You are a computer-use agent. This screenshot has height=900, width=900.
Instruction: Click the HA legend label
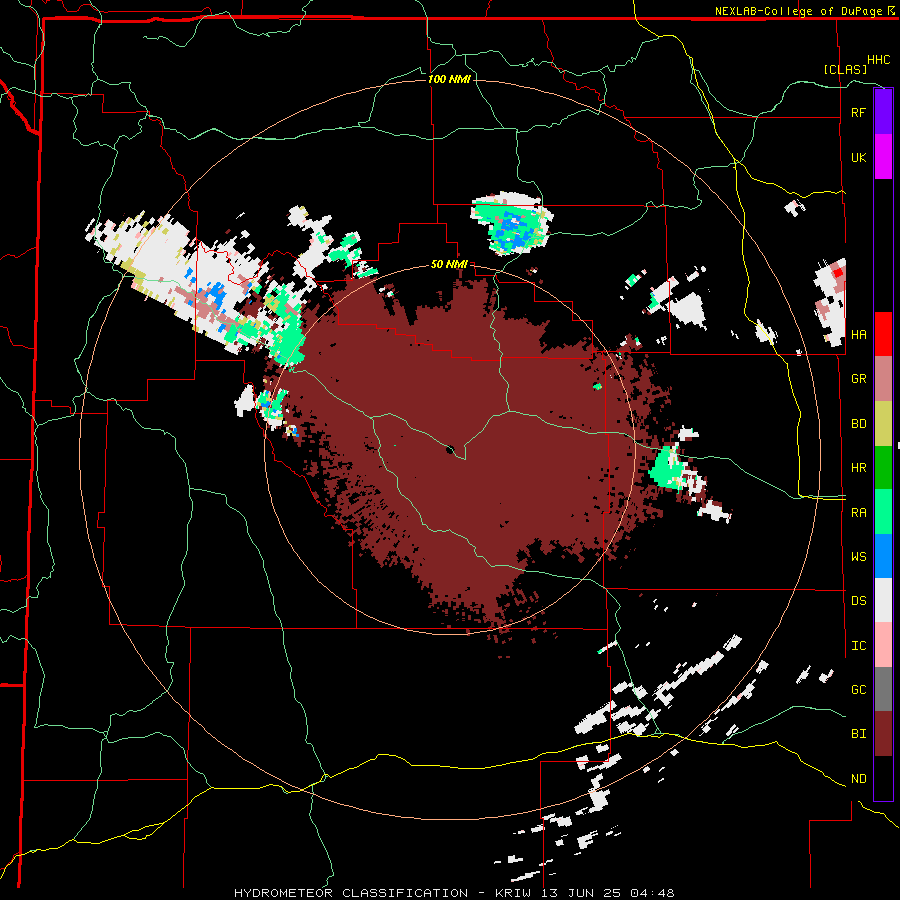(858, 334)
